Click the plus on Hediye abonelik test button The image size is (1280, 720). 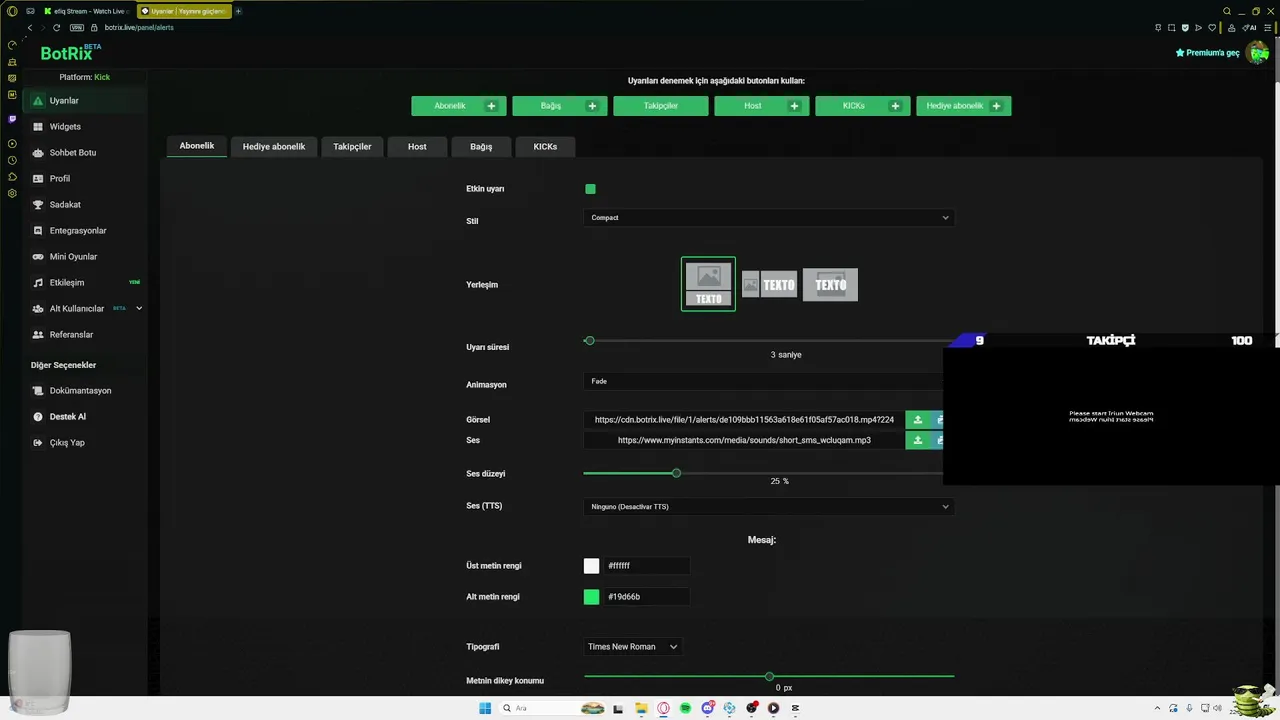click(x=996, y=106)
